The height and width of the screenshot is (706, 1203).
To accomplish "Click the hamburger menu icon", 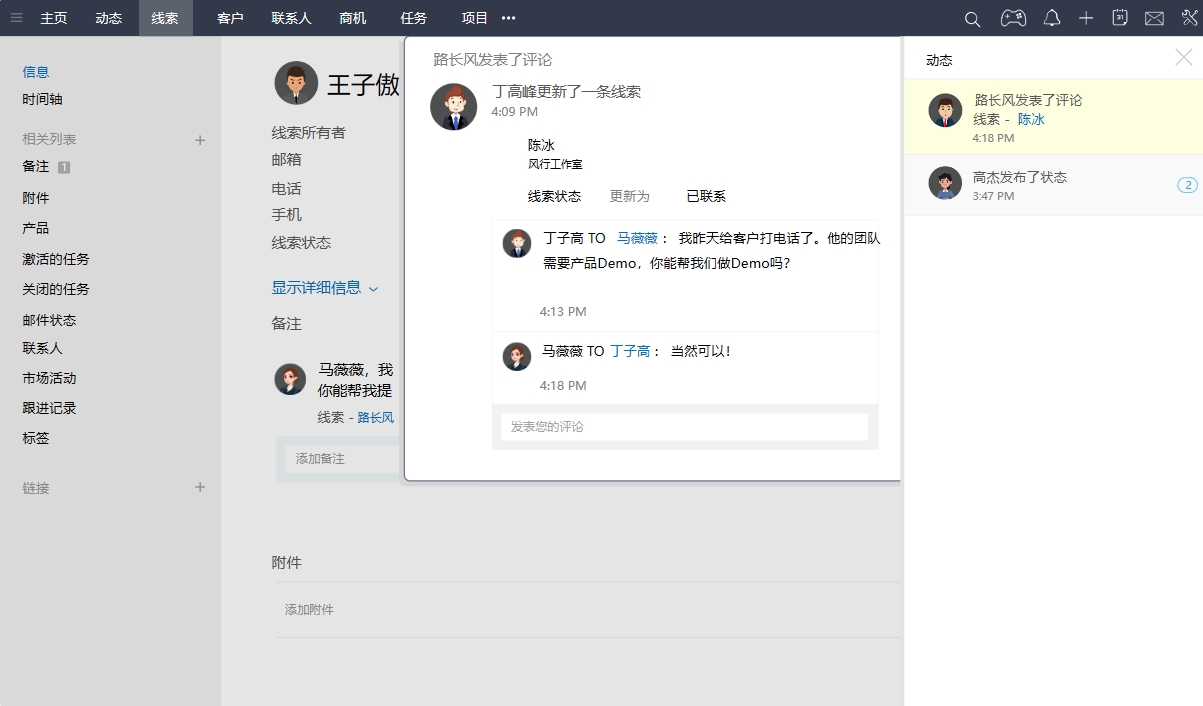I will click(15, 17).
